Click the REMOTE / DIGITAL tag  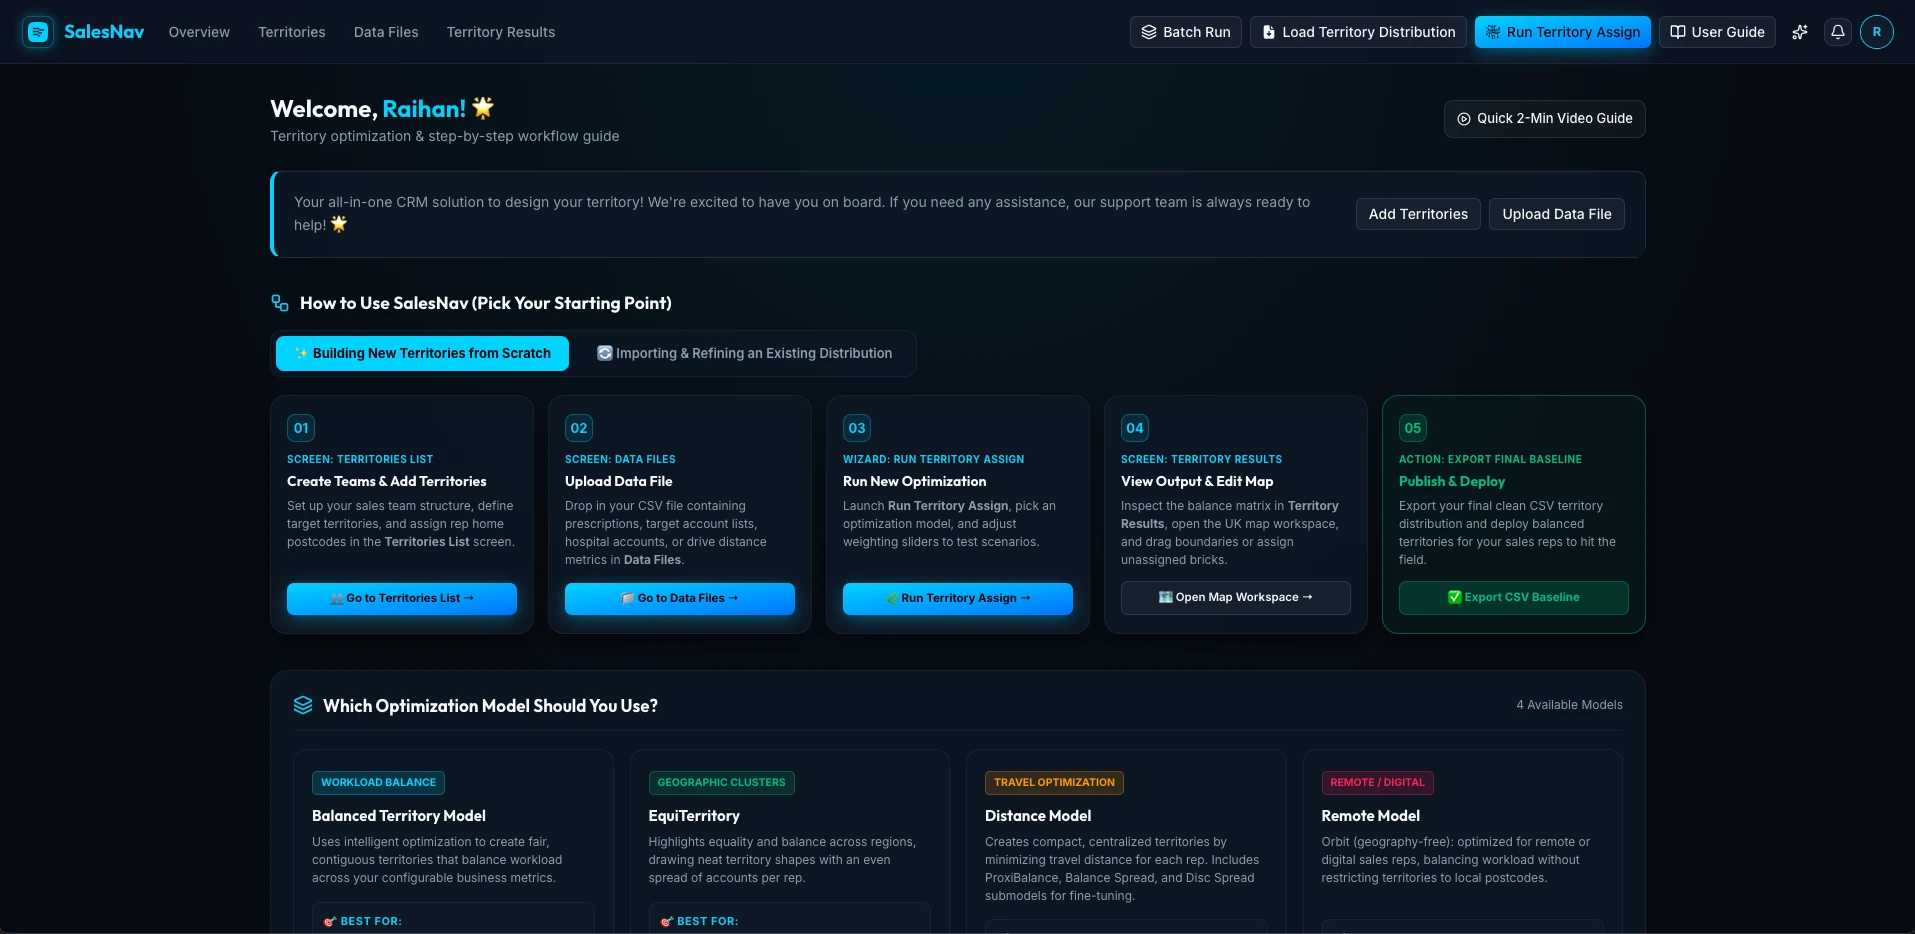[1377, 782]
